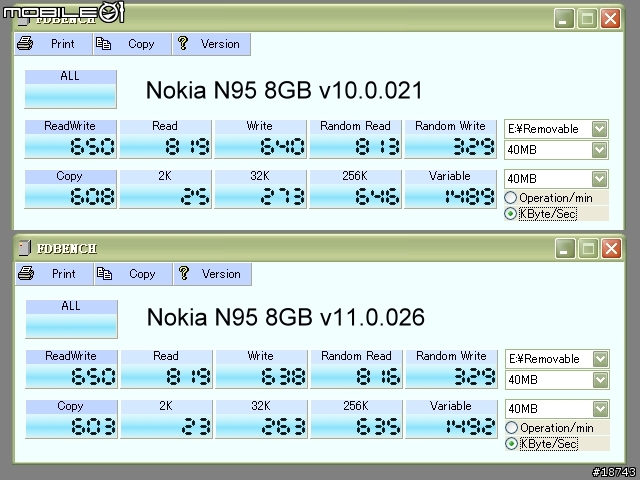
Task: Select KByte/Sec radio in bottom window
Action: 512,444
